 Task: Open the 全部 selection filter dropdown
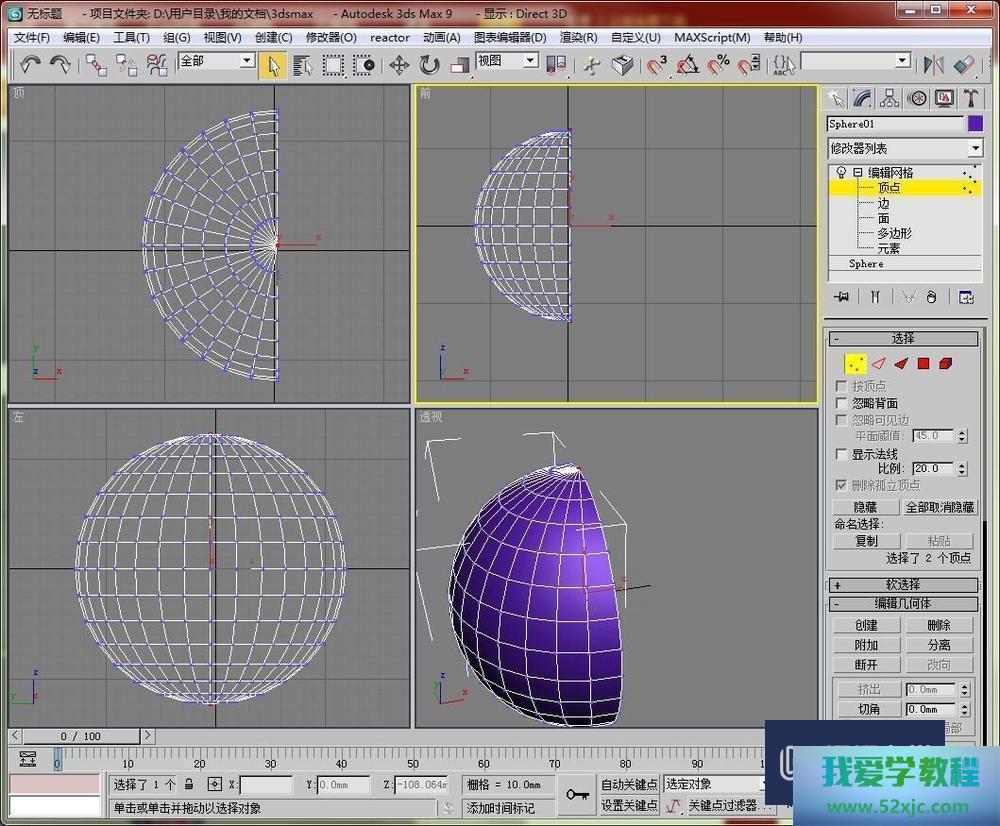coord(246,61)
